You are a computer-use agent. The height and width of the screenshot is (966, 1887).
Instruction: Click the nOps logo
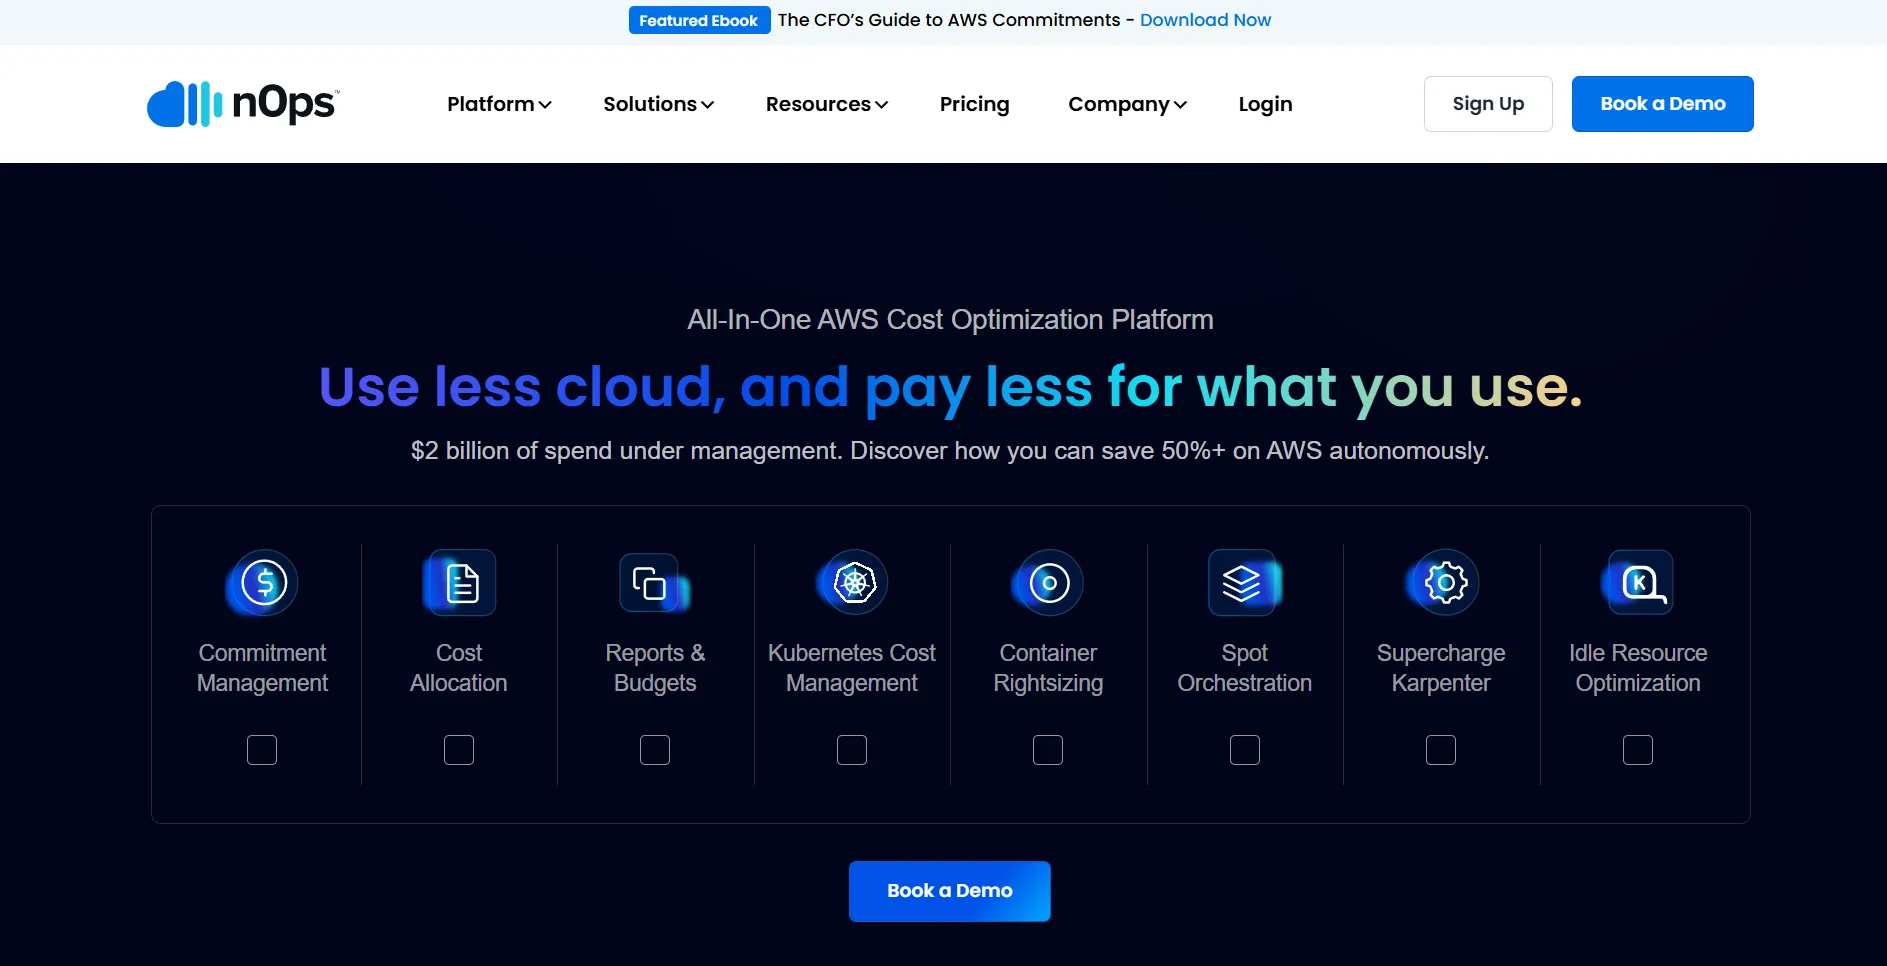coord(243,103)
